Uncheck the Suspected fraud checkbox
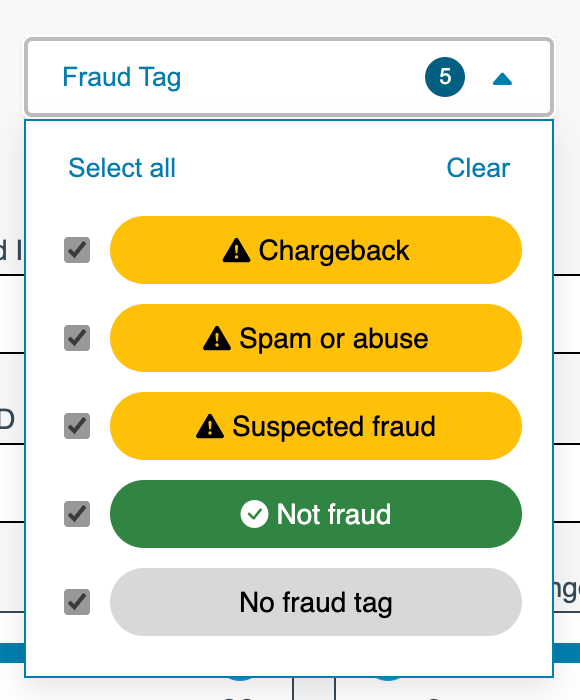This screenshot has height=700, width=580. point(77,426)
